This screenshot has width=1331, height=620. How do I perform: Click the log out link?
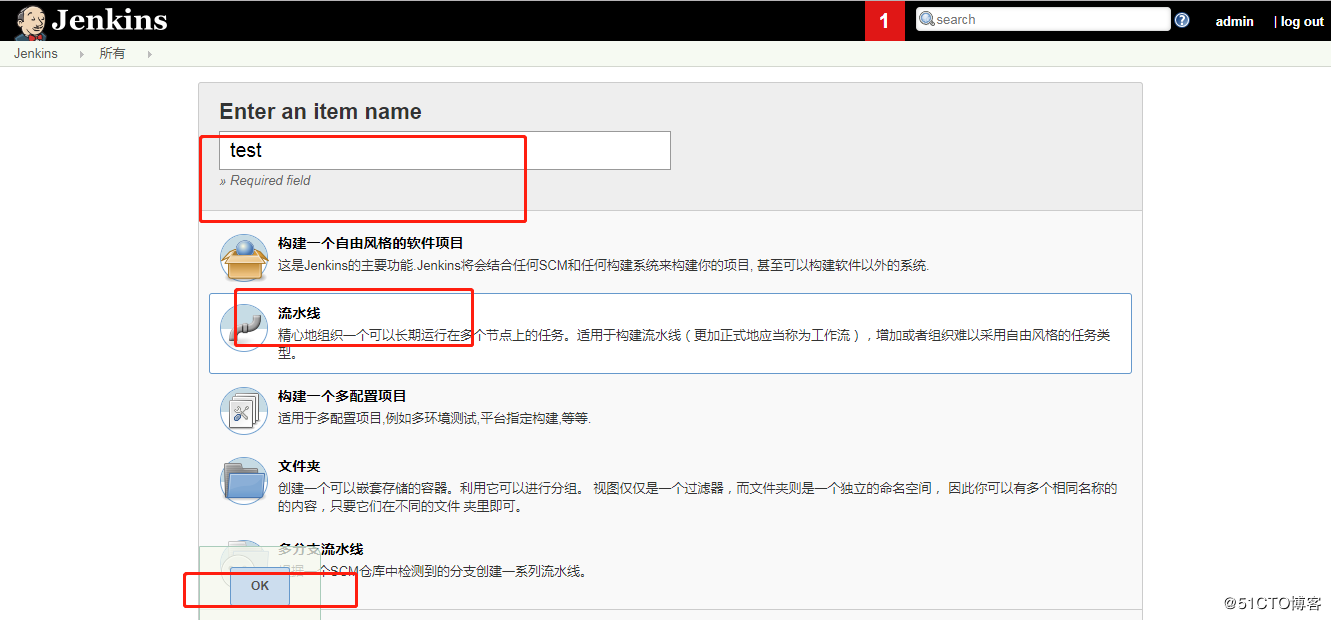pyautogui.click(x=1301, y=20)
